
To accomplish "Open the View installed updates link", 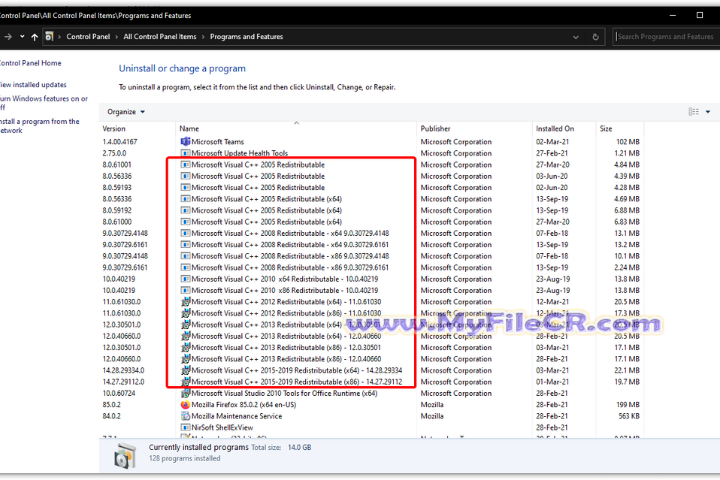I will (33, 85).
